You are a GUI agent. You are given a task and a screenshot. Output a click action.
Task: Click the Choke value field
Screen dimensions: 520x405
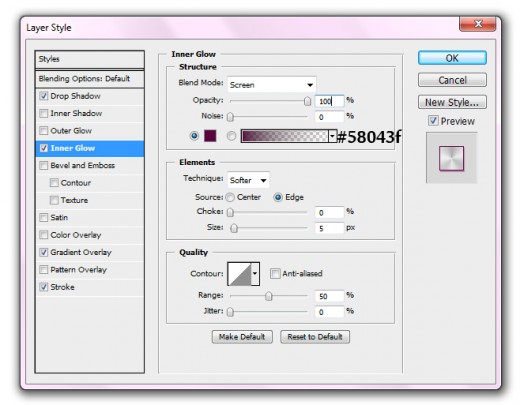point(329,212)
